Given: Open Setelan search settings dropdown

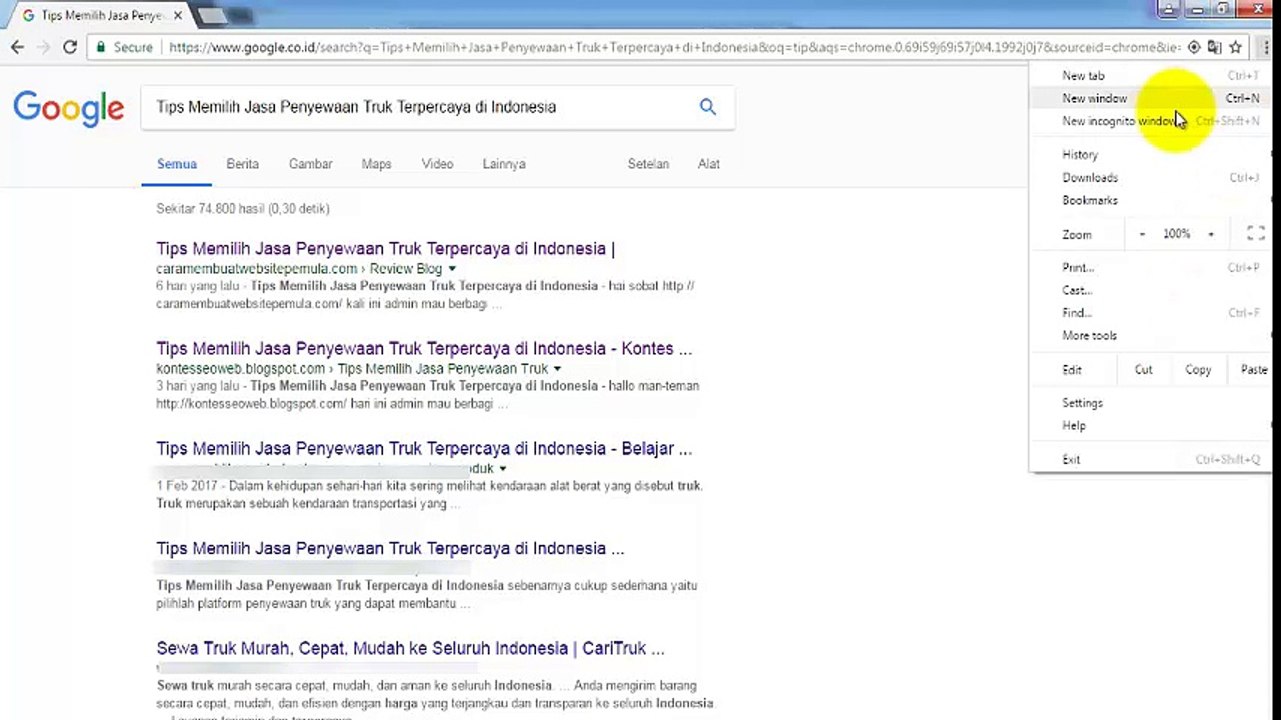Looking at the screenshot, I should [x=648, y=164].
